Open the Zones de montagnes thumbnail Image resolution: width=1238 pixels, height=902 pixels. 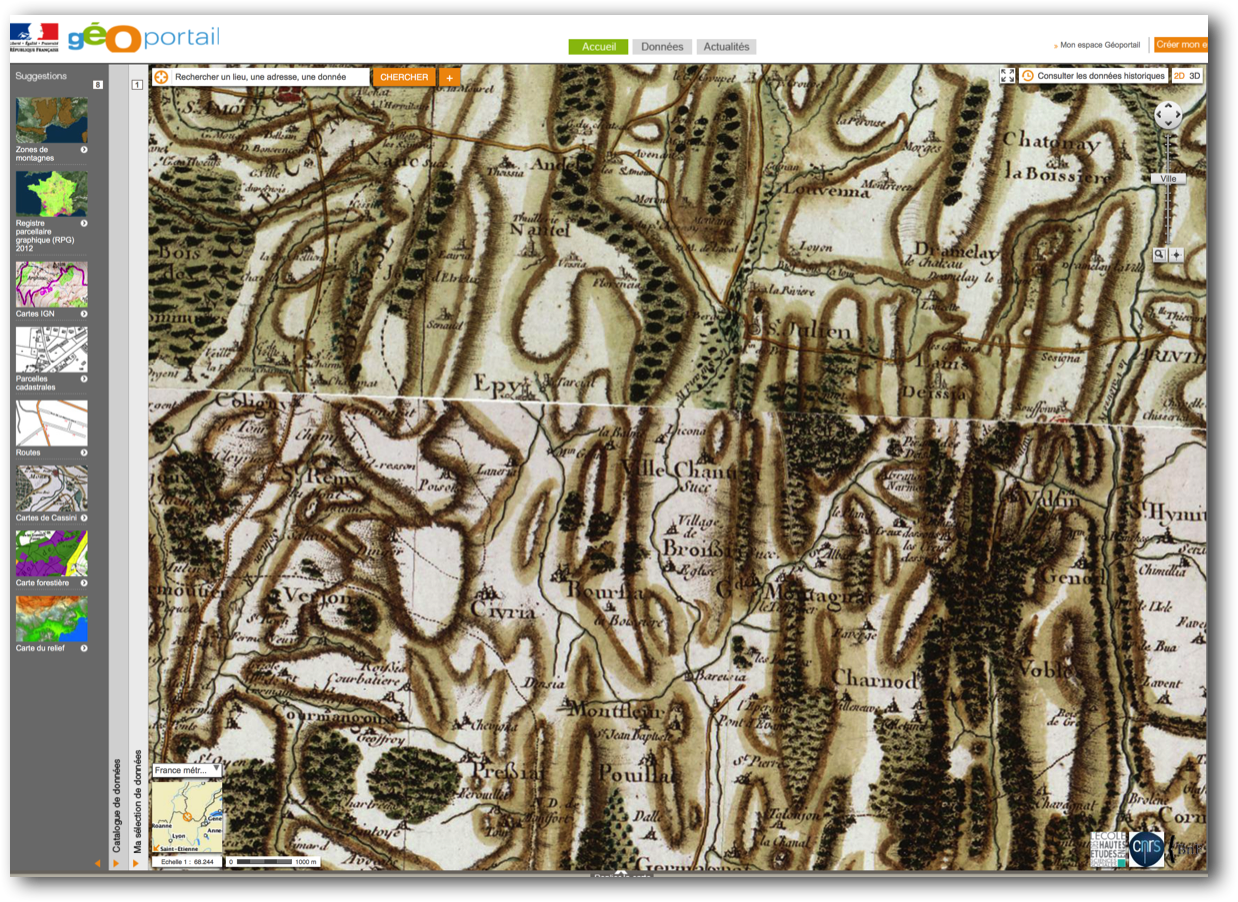tap(51, 120)
